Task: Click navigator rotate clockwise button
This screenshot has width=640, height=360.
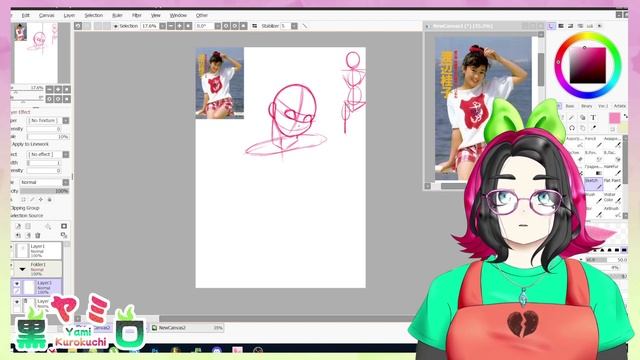Action: point(58,99)
